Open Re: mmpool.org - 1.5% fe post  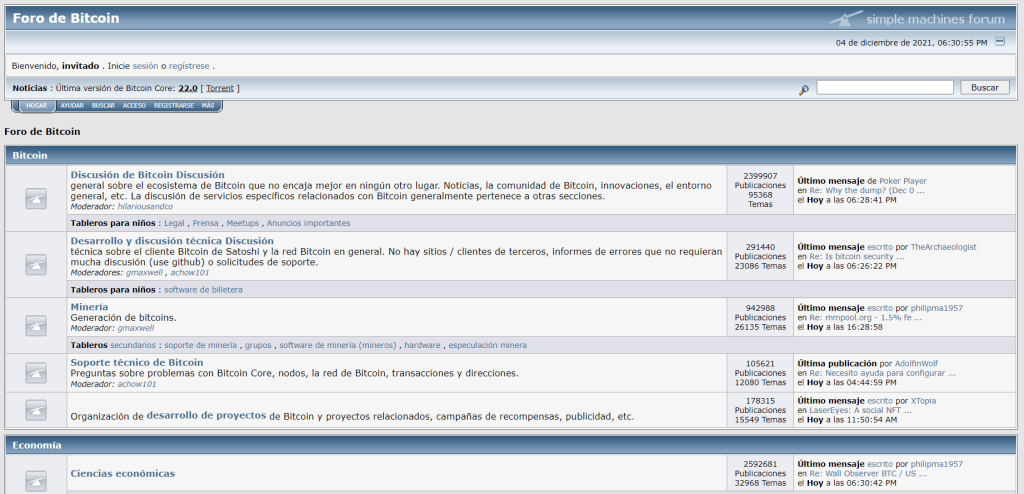[x=865, y=318]
